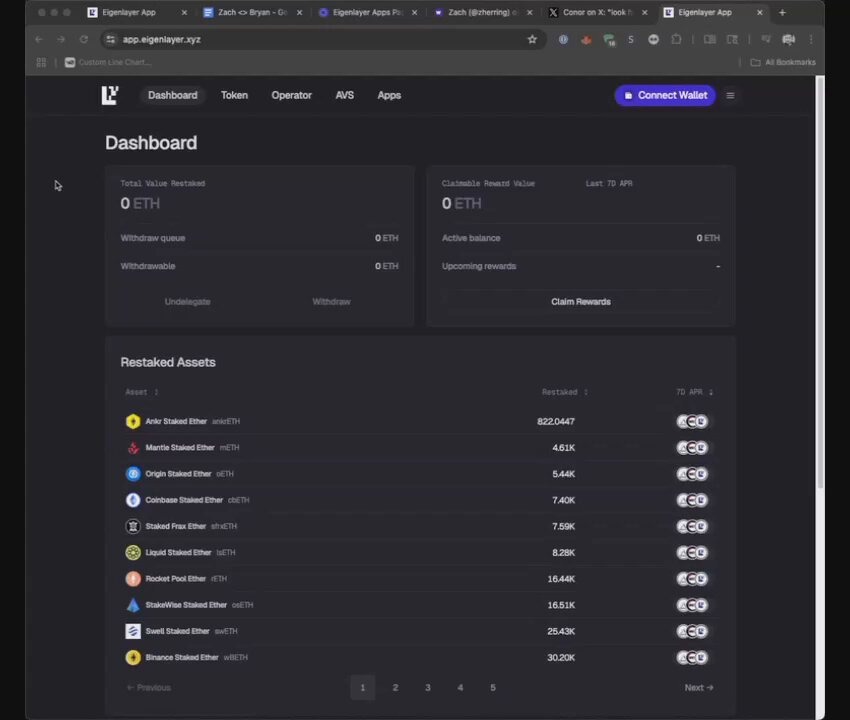Image resolution: width=850 pixels, height=720 pixels.
Task: Open a new browser tab with the plus icon
Action: pos(782,12)
